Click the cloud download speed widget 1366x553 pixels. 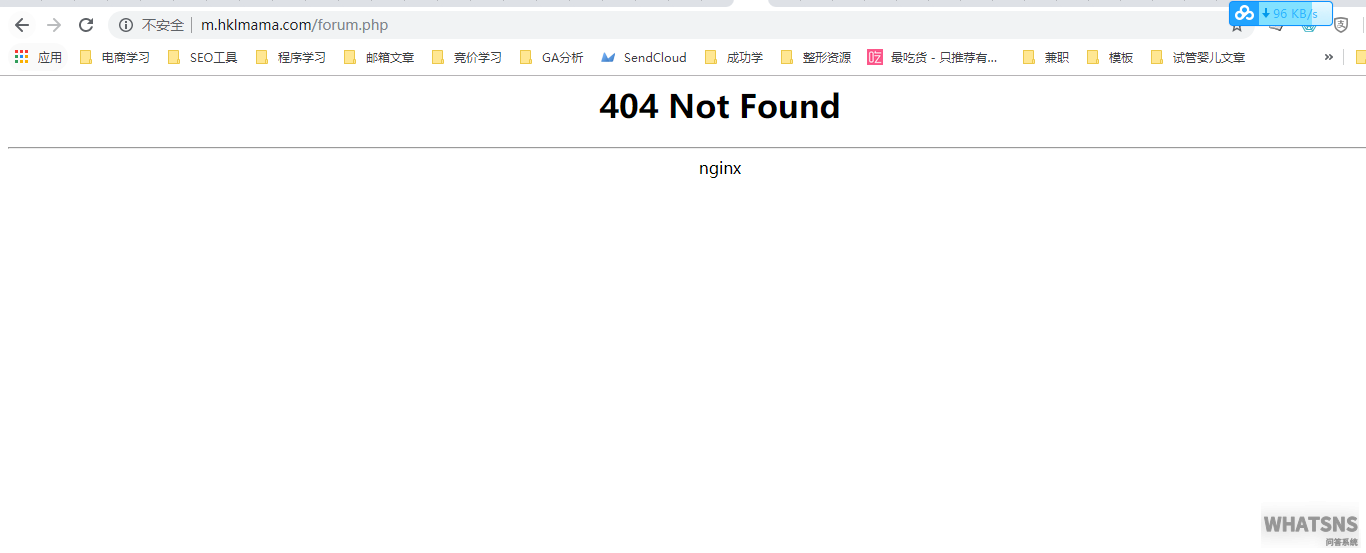click(x=1280, y=14)
